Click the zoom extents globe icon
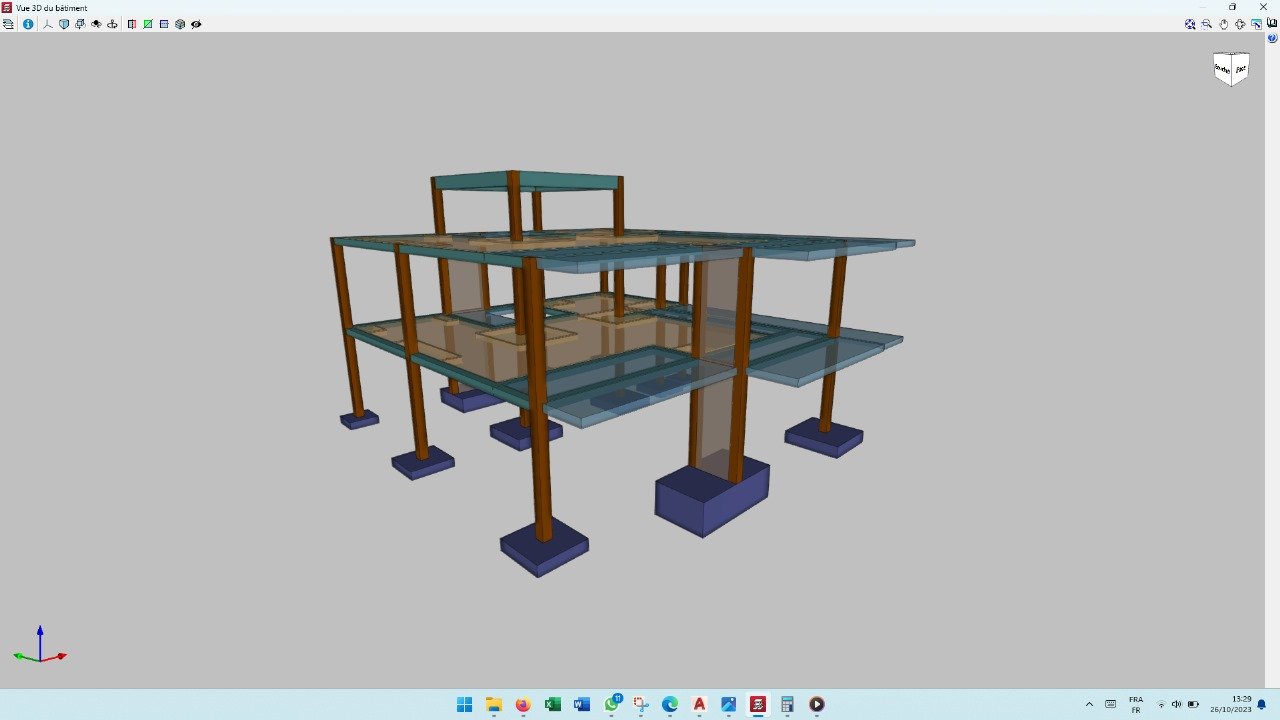1280x720 pixels. click(1190, 24)
